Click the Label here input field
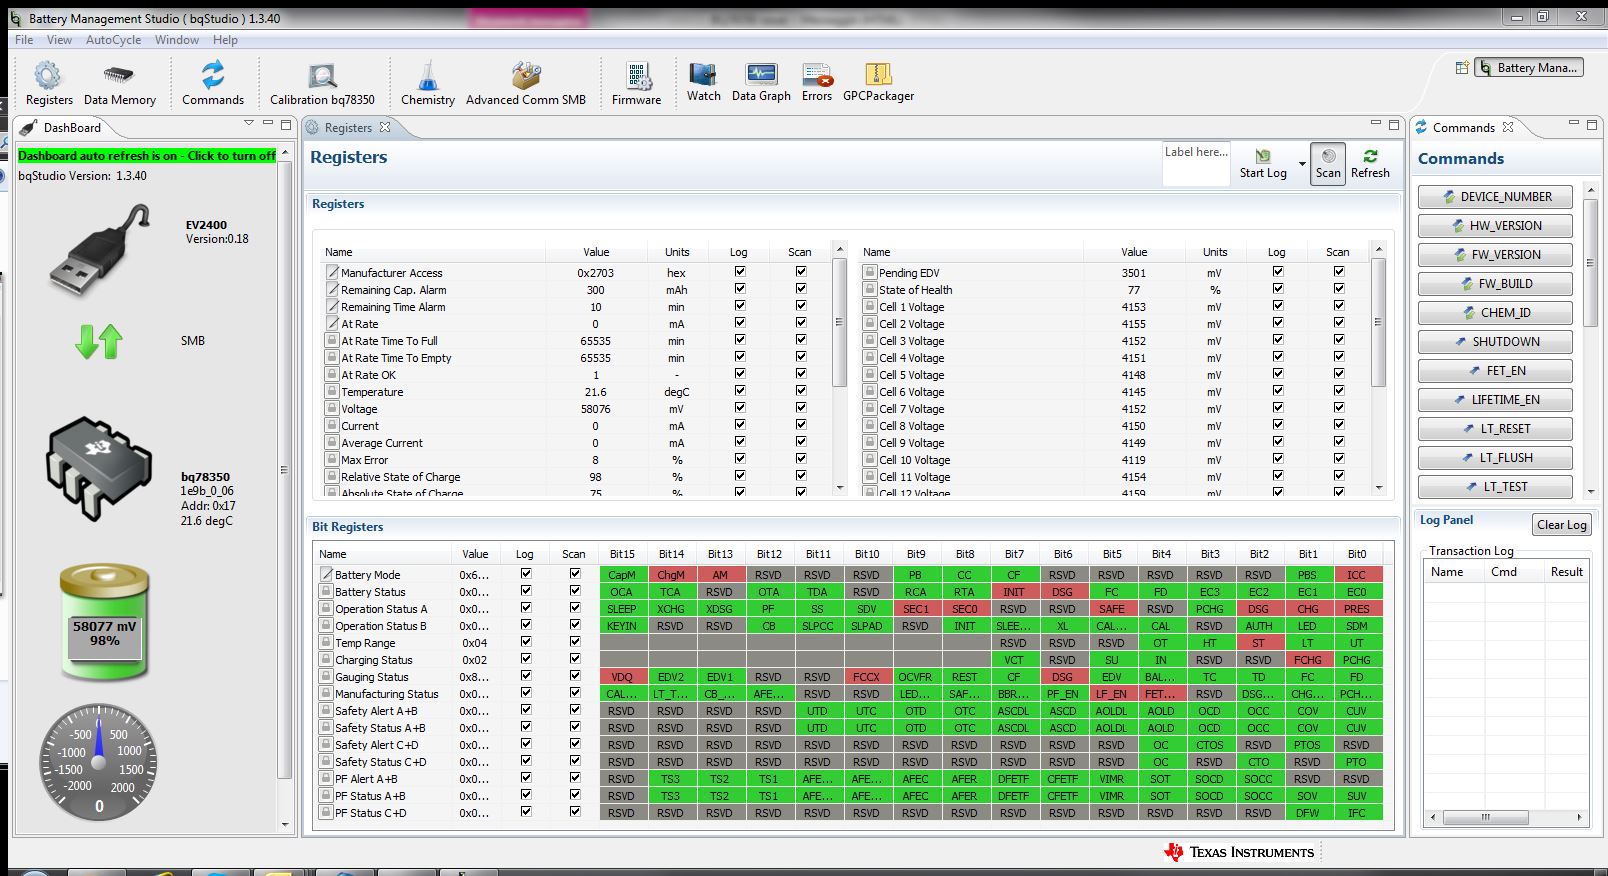Screen dimensions: 1608x876 pos(1196,164)
